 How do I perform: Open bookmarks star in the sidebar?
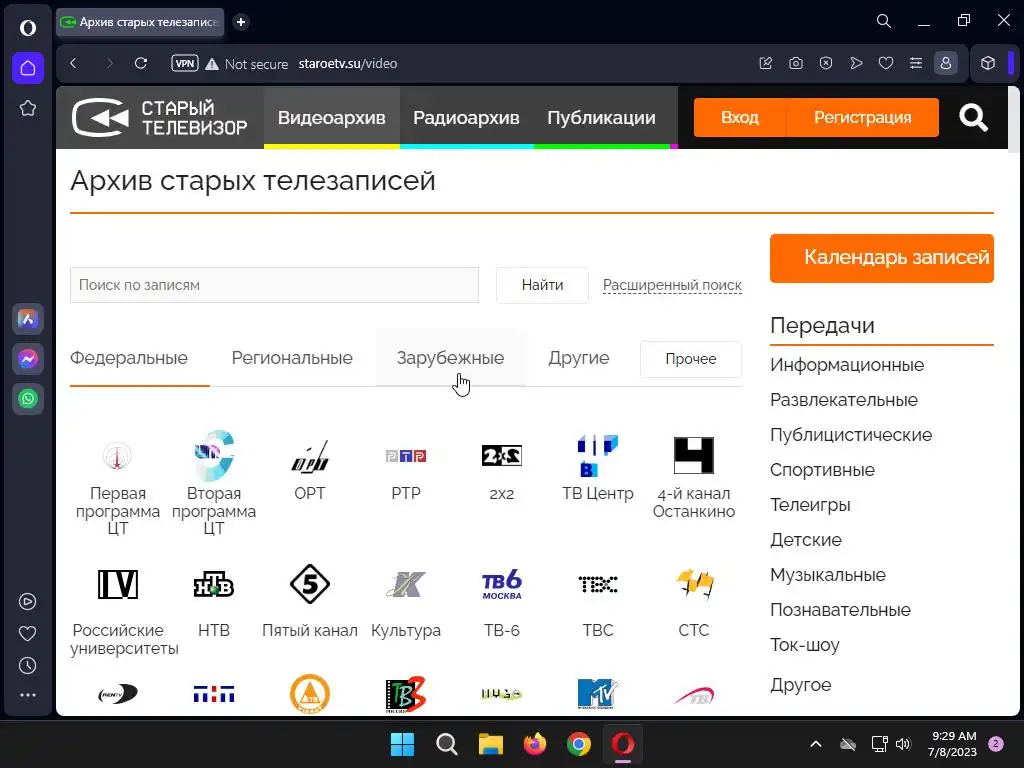[x=27, y=108]
